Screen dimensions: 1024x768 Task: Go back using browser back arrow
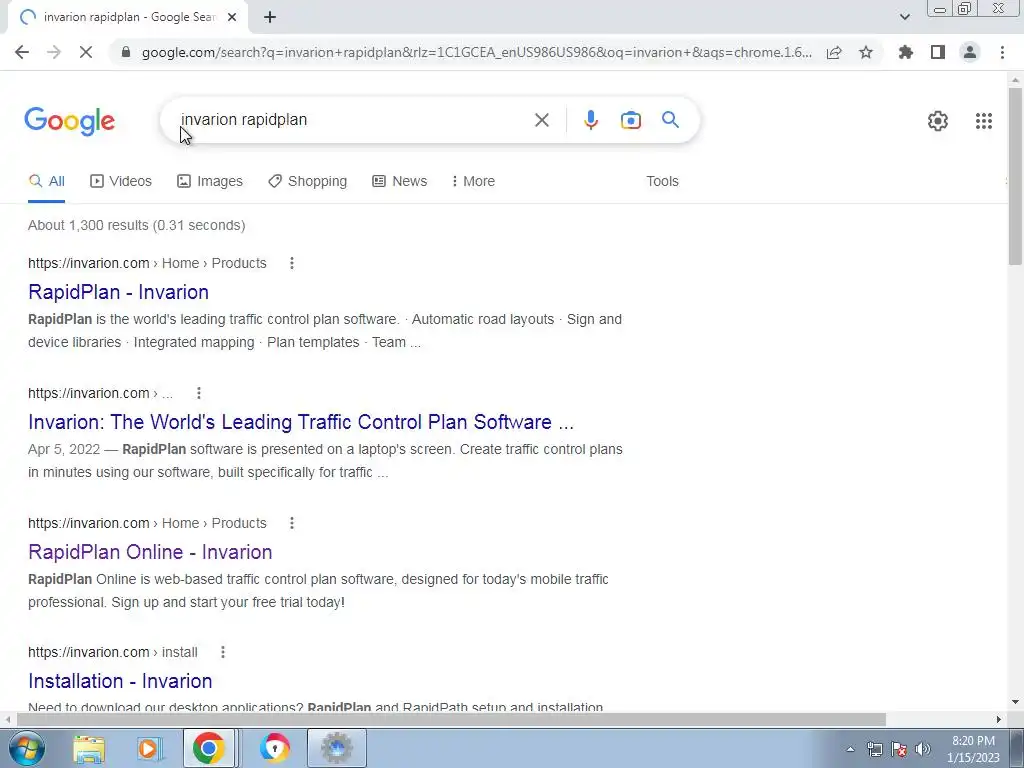[x=22, y=52]
